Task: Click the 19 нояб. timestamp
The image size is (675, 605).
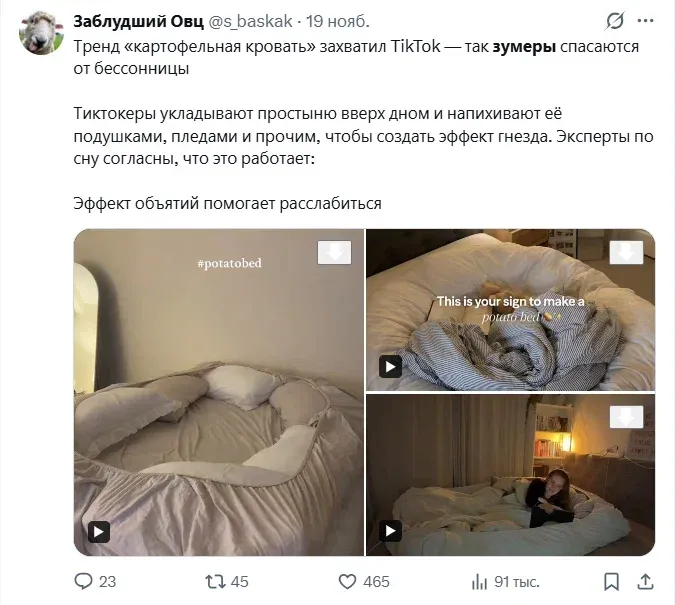Action: click(x=338, y=21)
